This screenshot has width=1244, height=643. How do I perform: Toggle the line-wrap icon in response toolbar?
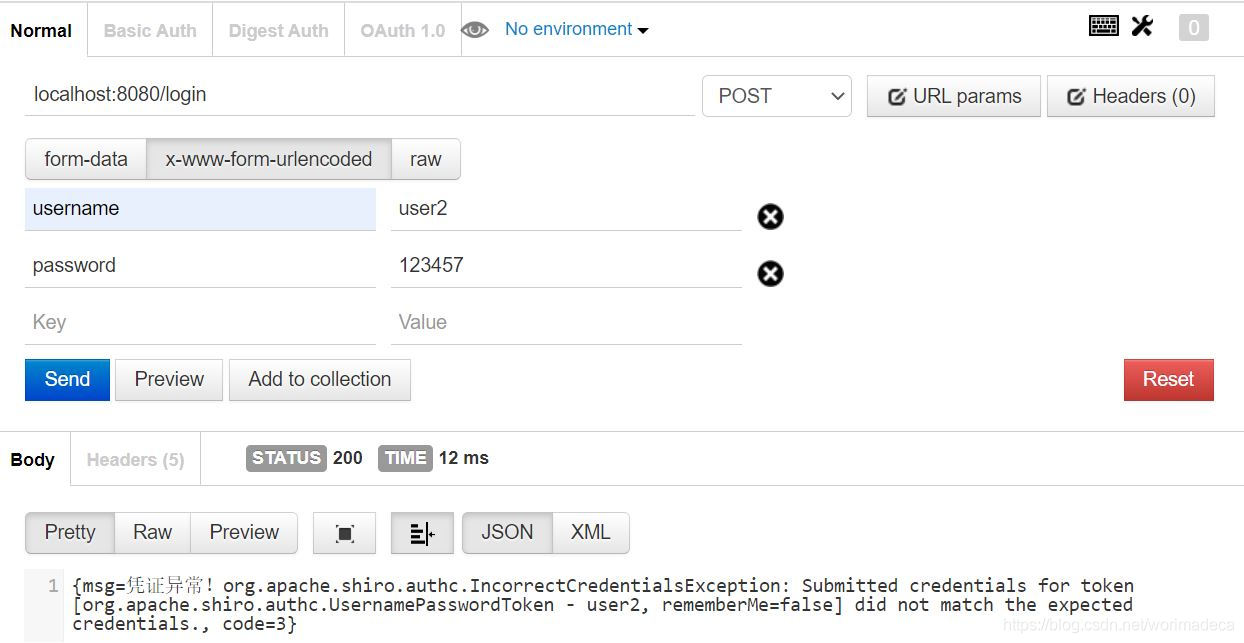[422, 533]
